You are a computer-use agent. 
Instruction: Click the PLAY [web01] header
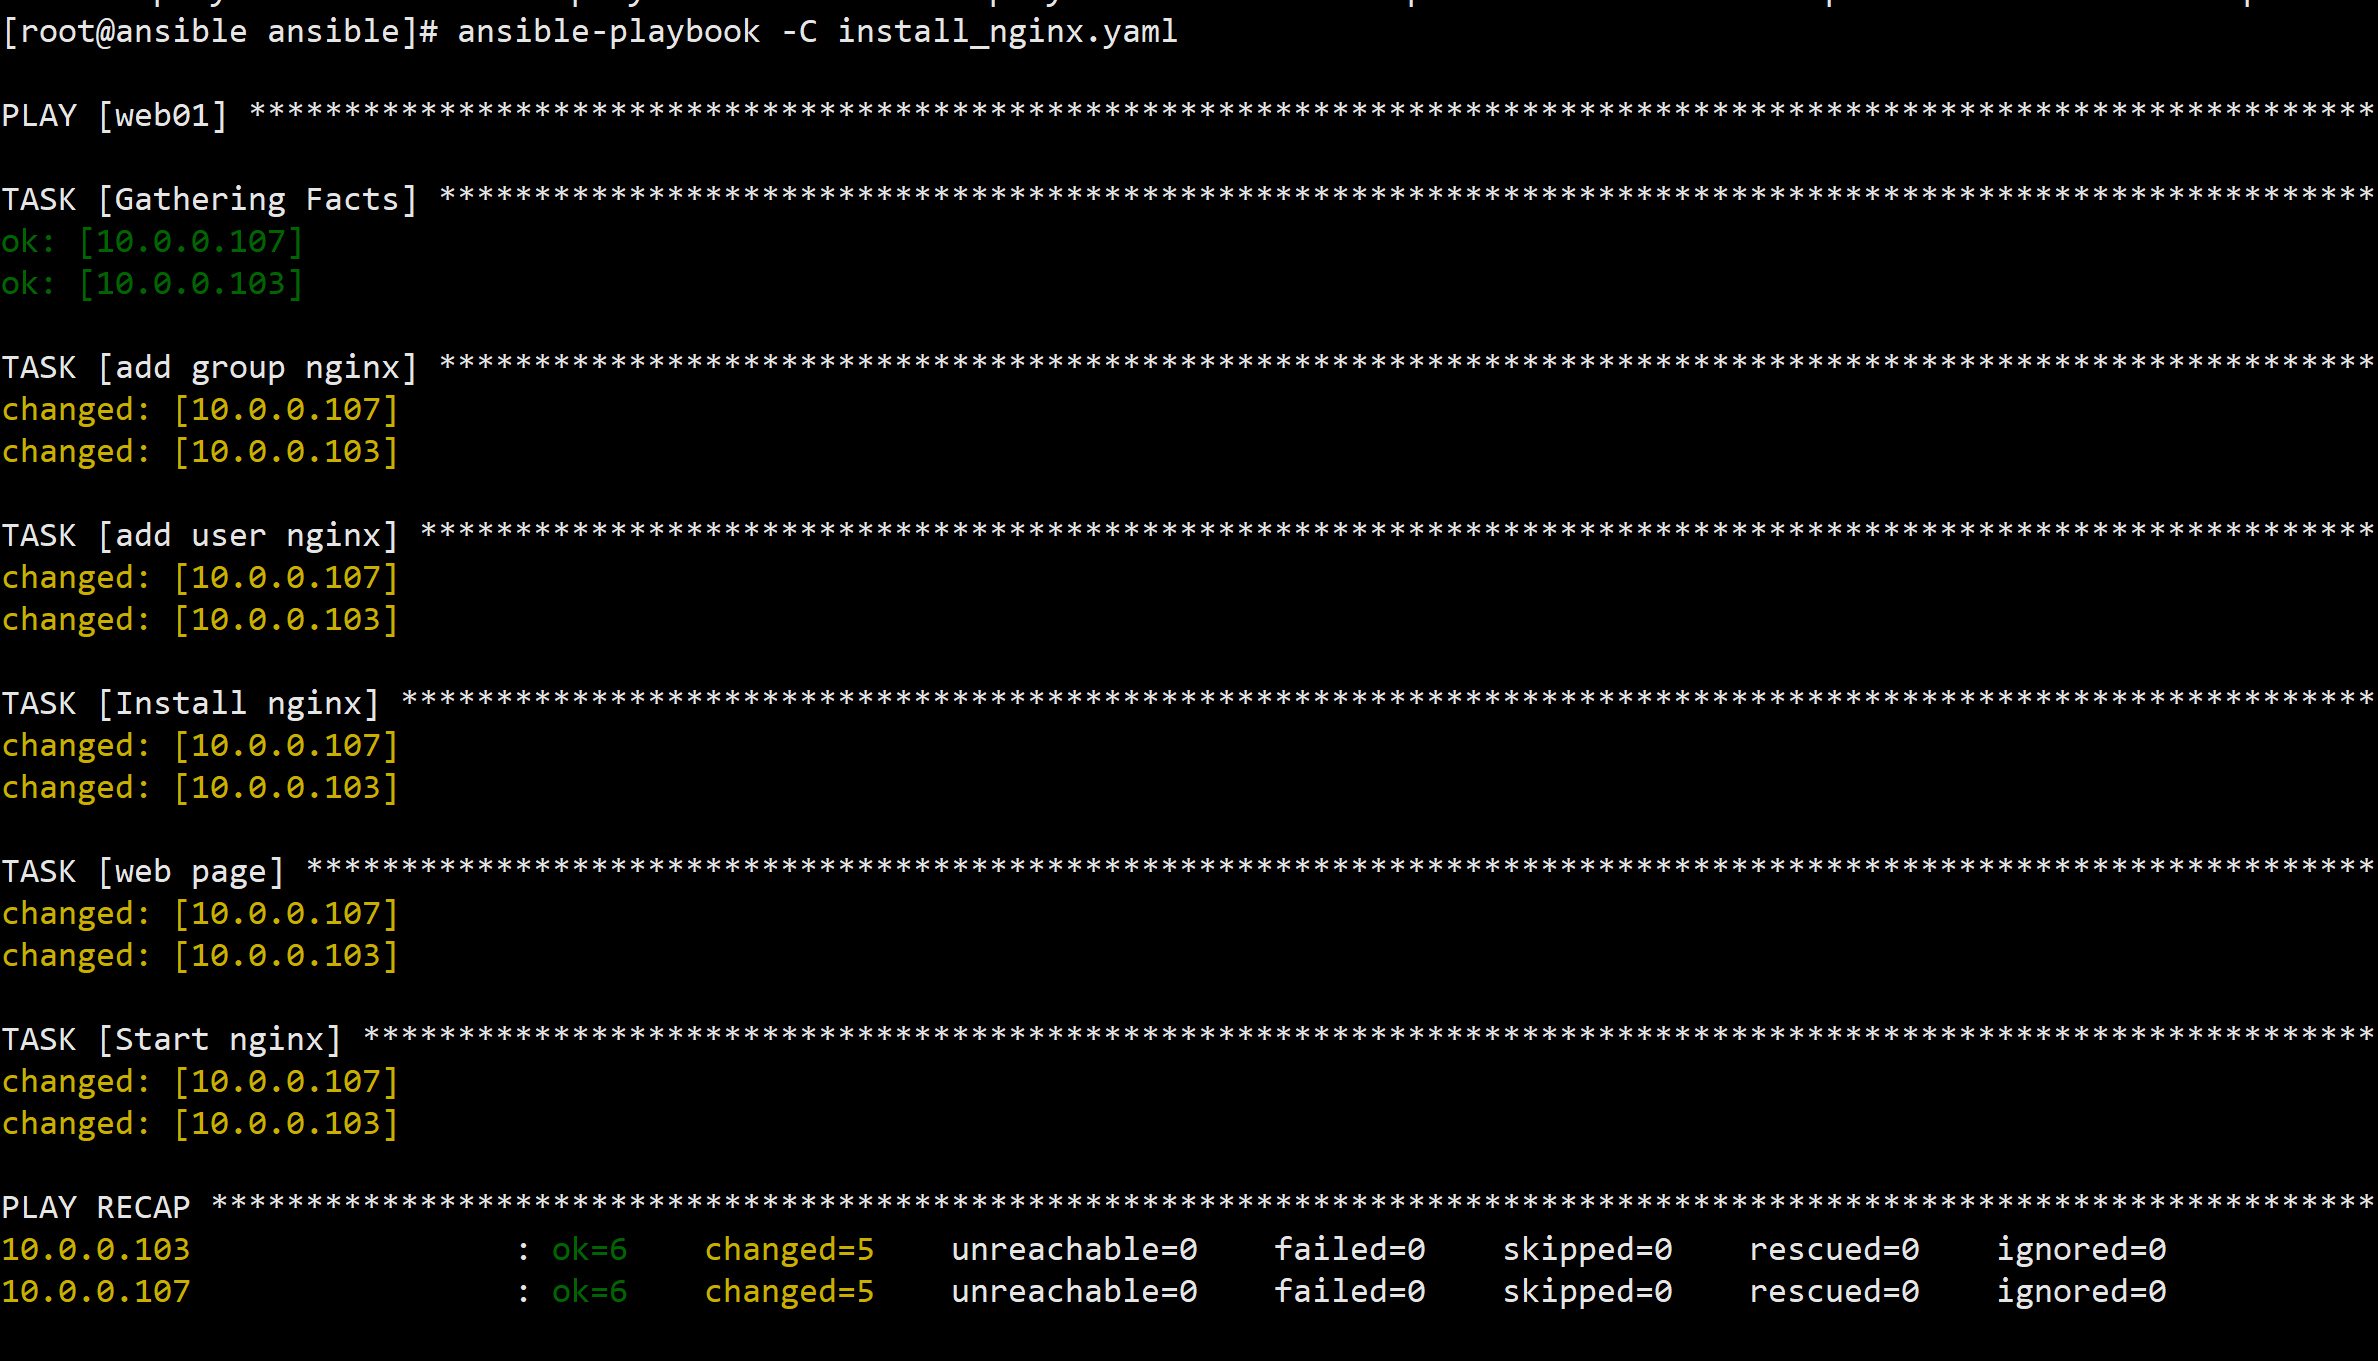coord(115,116)
